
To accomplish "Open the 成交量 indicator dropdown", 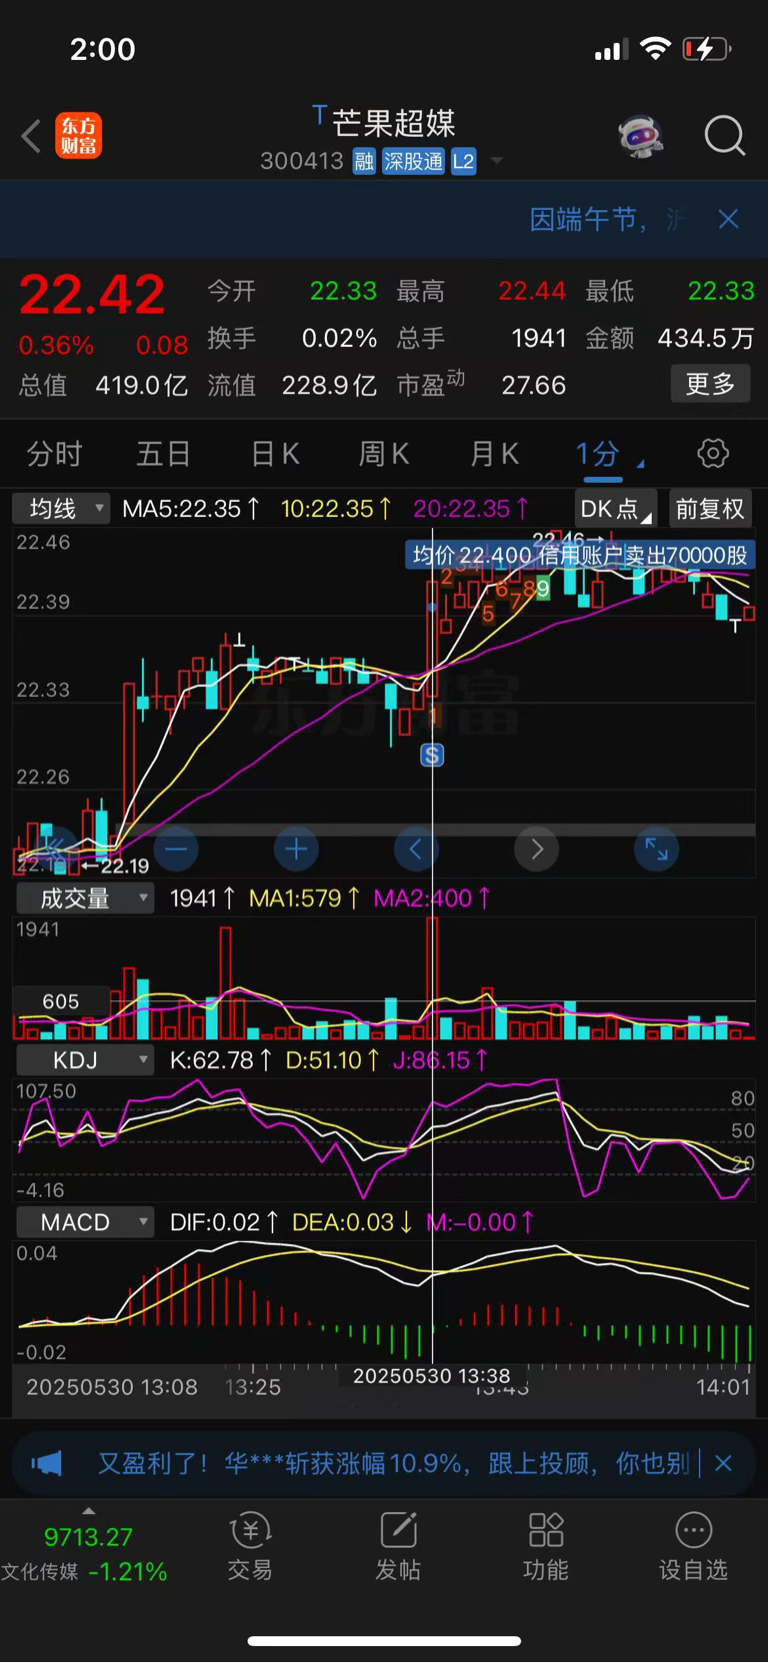I will pos(85,898).
